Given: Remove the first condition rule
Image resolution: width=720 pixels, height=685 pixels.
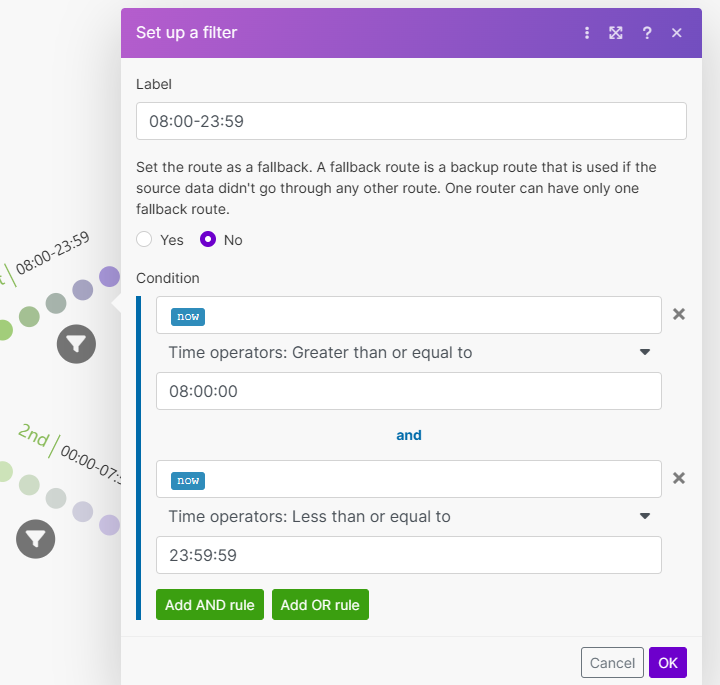Looking at the screenshot, I should (679, 314).
